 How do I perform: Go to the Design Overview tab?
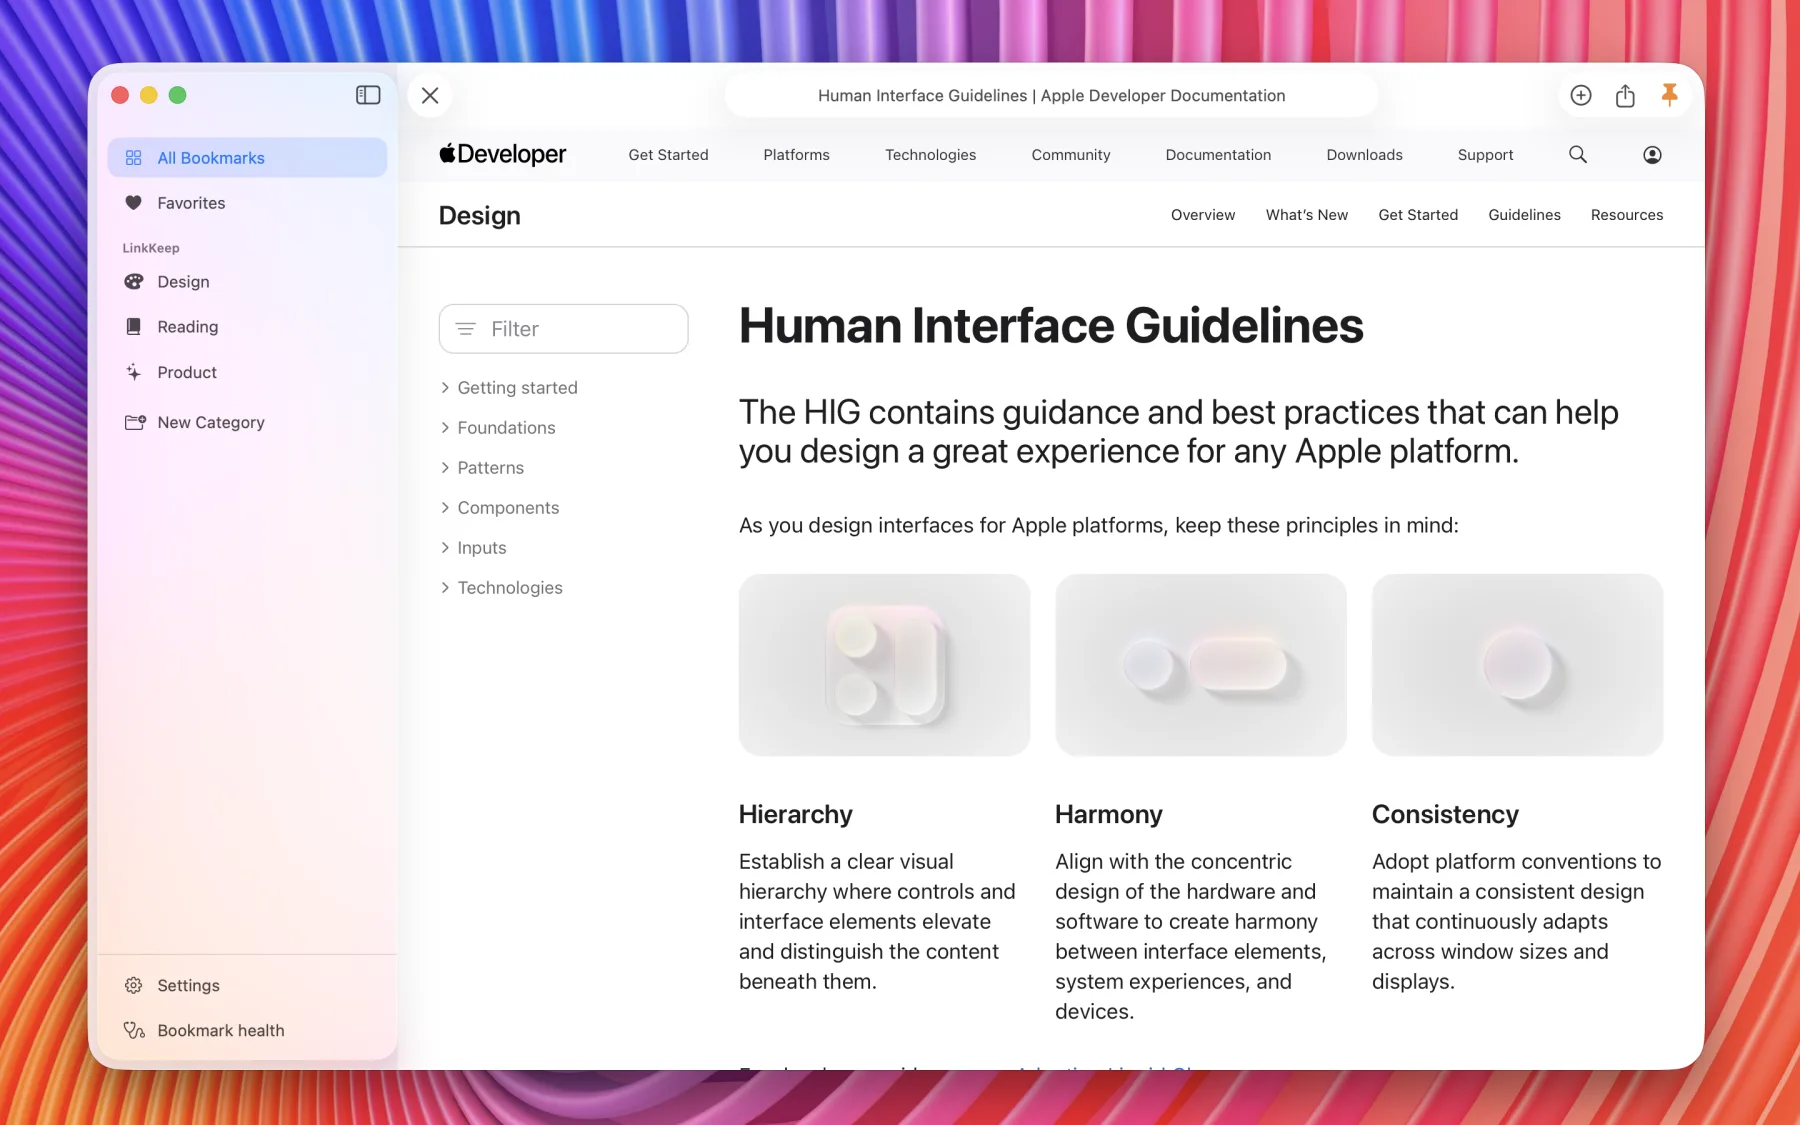point(1203,215)
